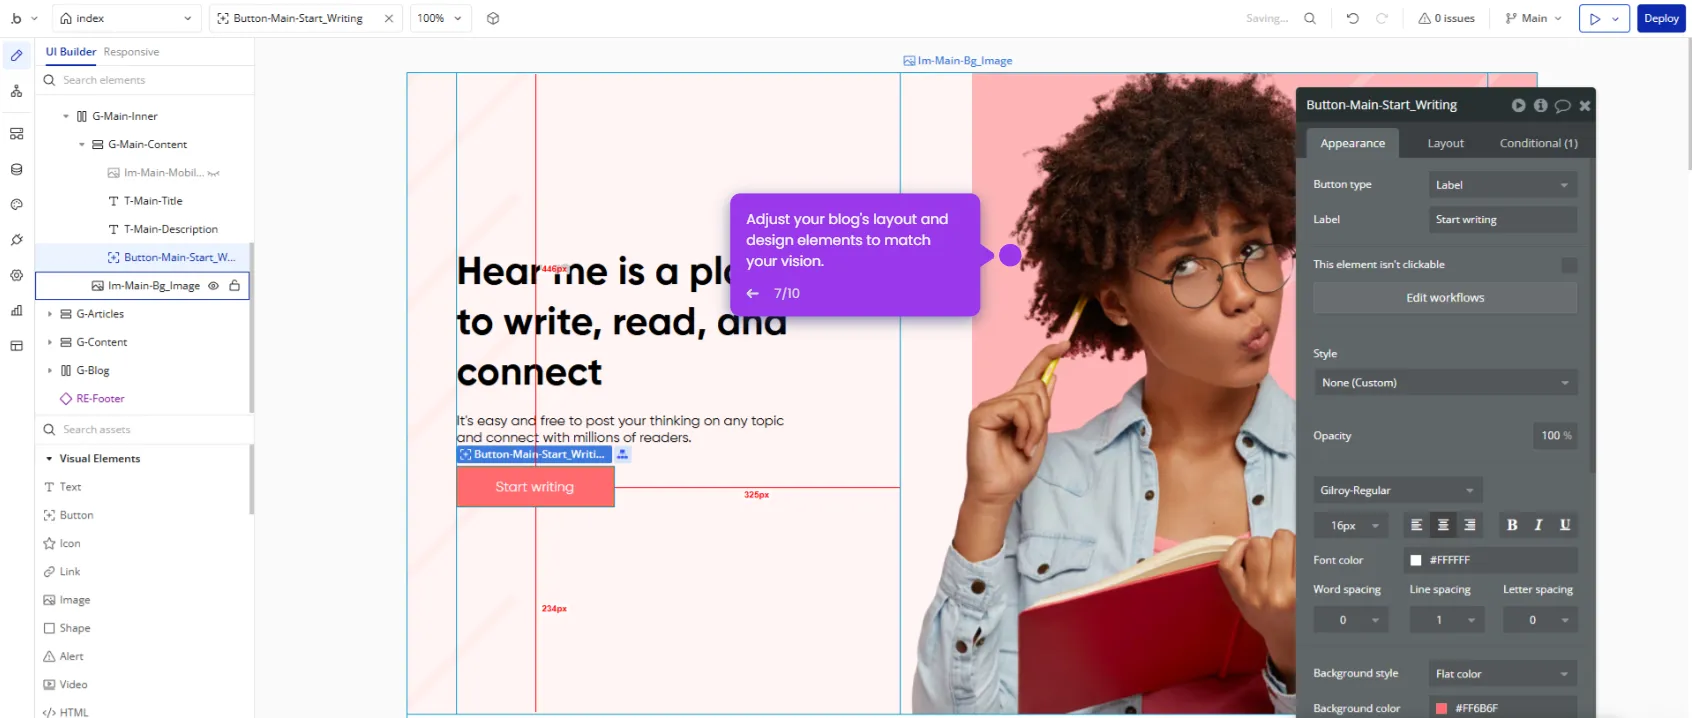Click the group icon beside canvas element label

tap(622, 454)
